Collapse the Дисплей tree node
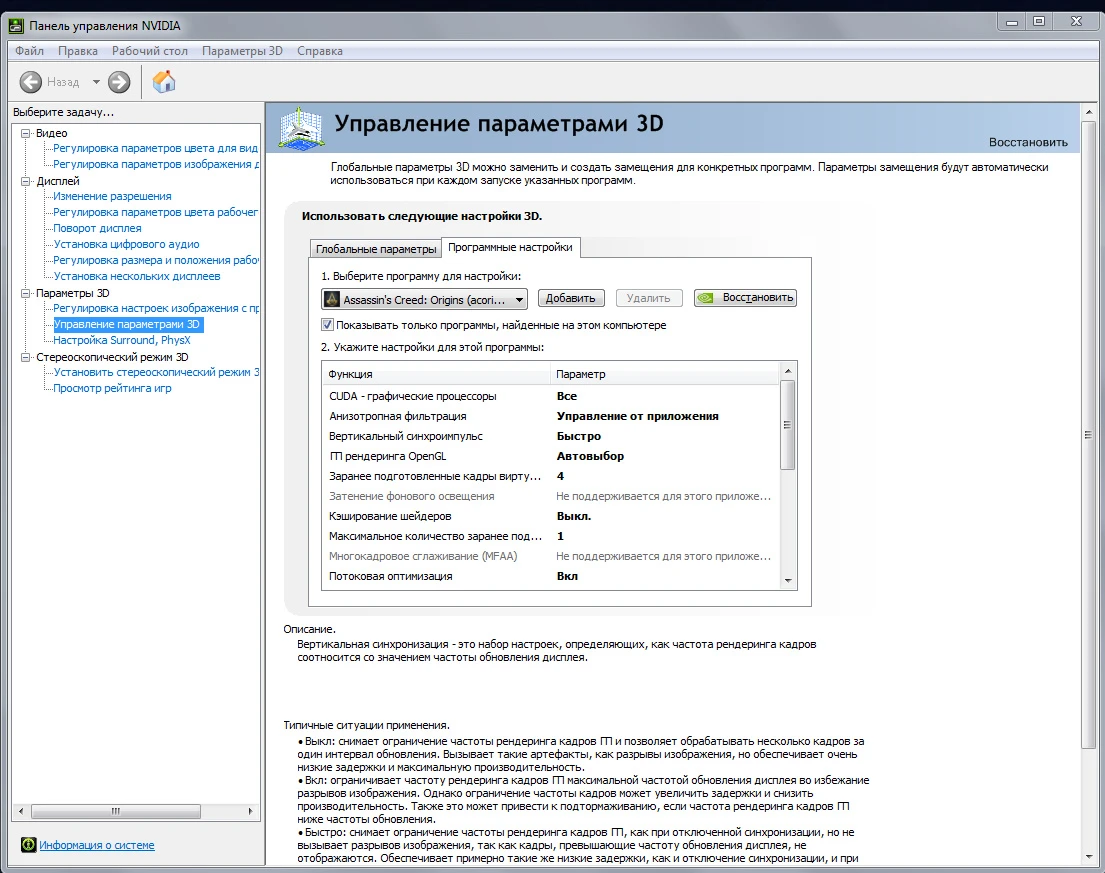The image size is (1105, 873). pyautogui.click(x=26, y=180)
